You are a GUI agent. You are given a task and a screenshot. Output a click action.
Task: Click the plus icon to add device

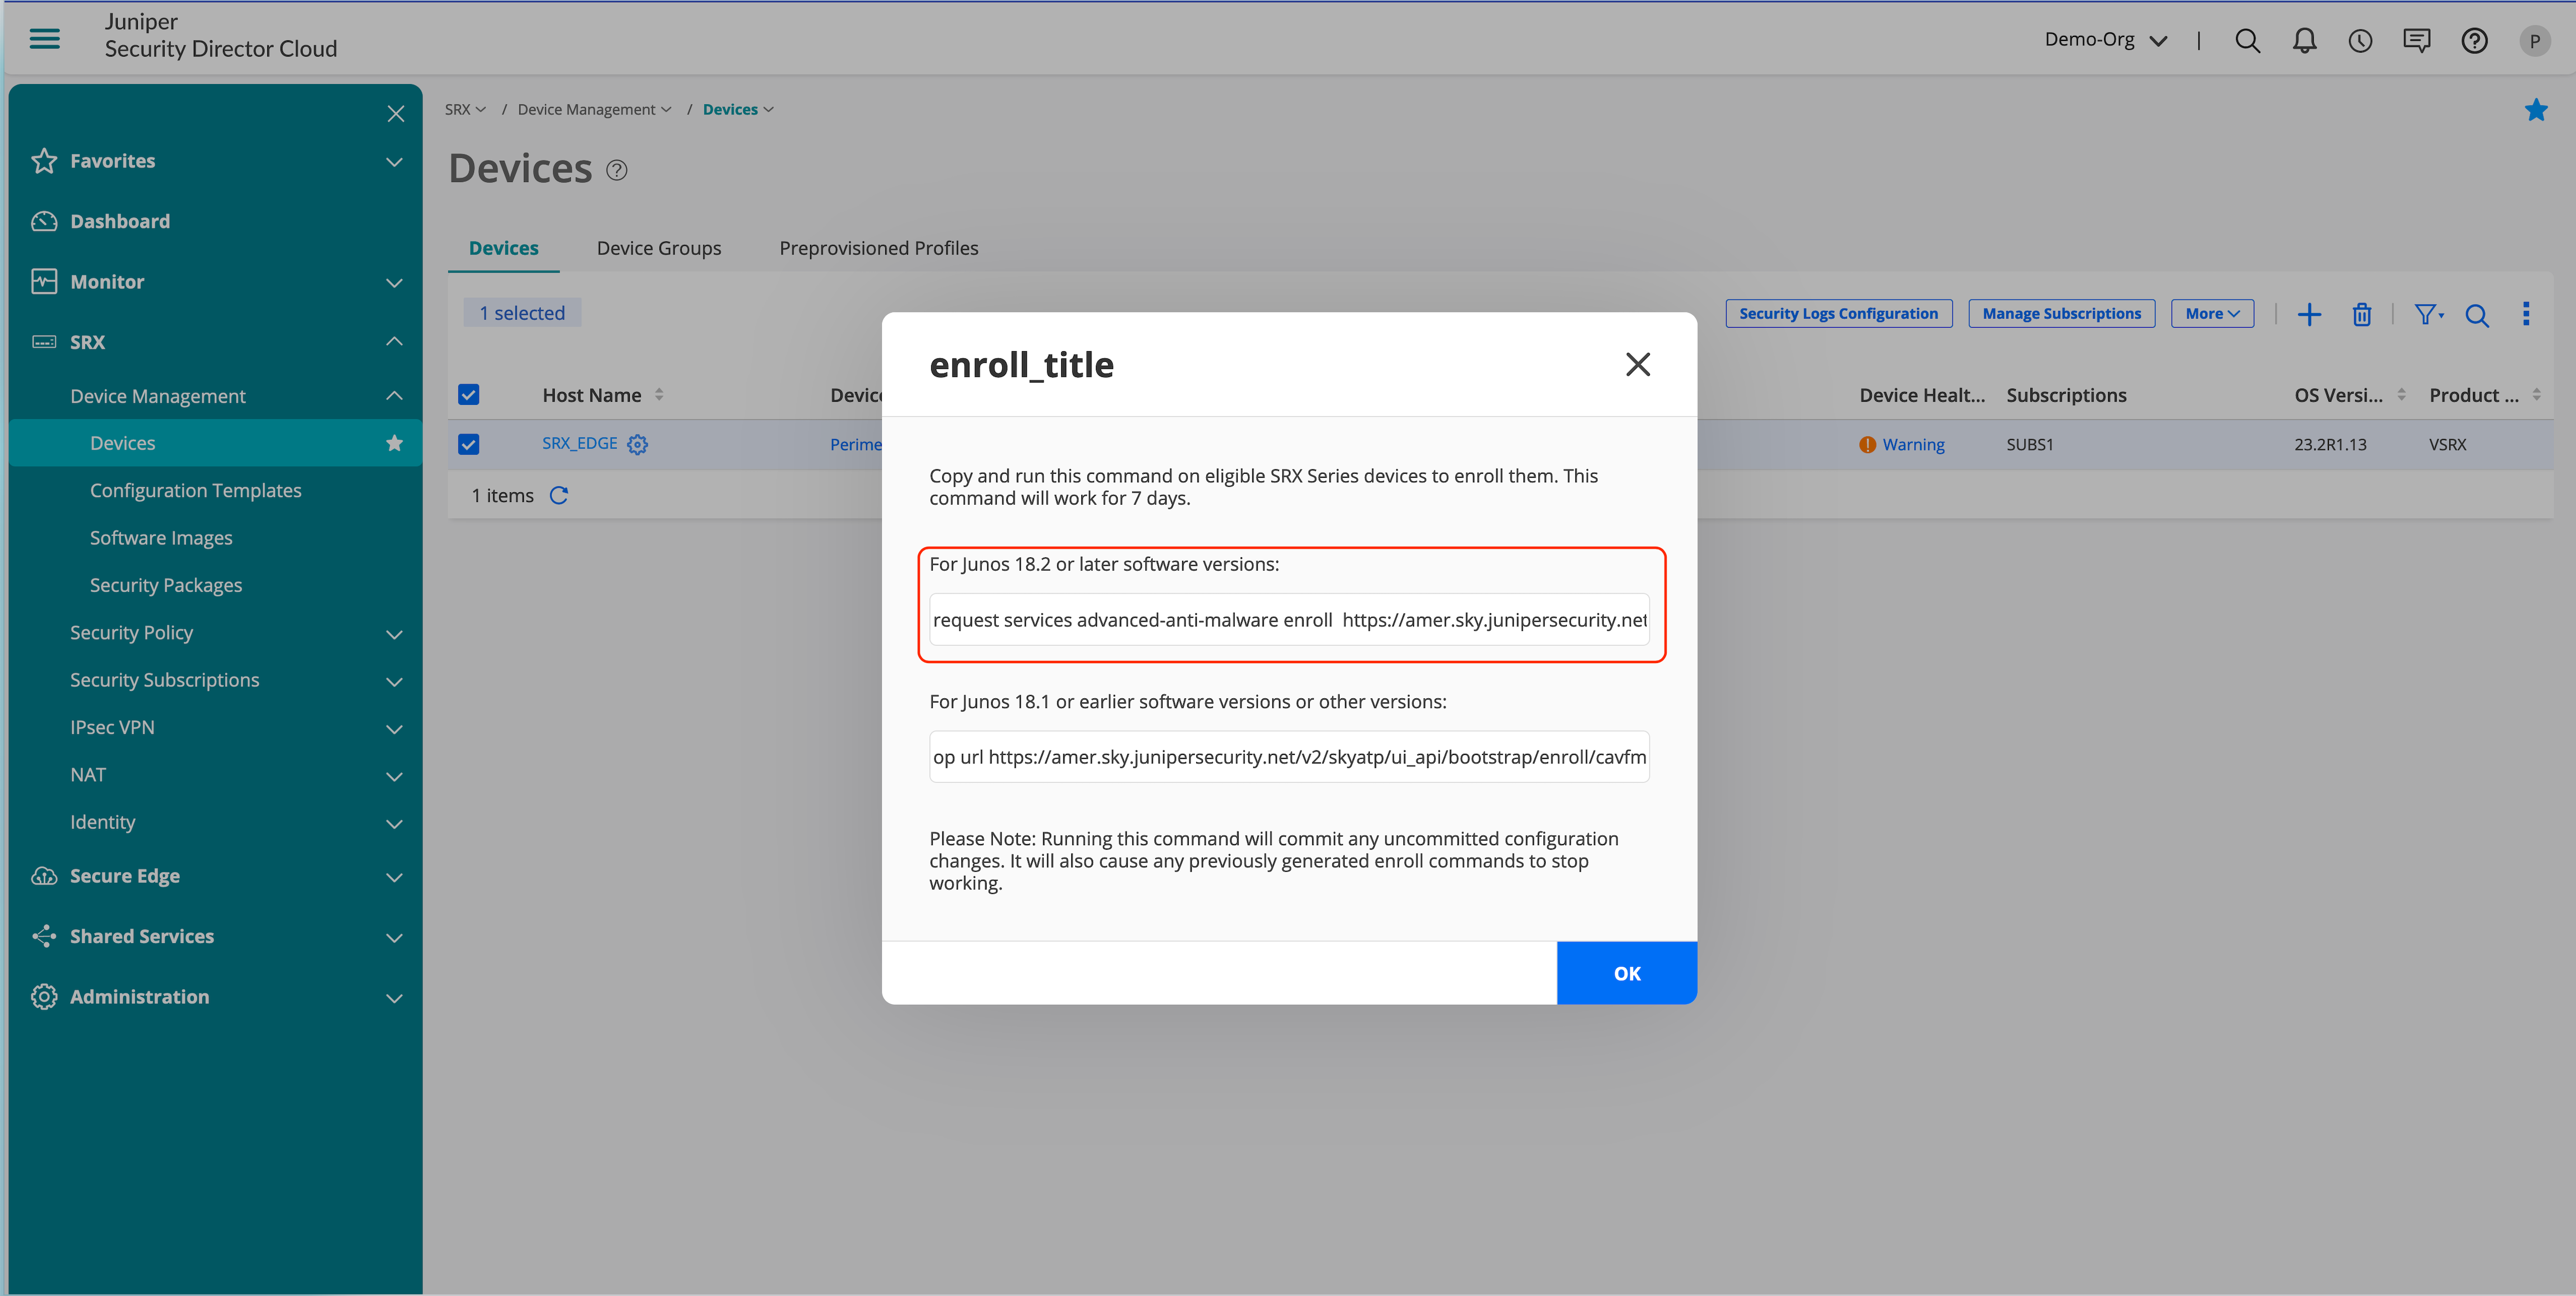pos(2308,314)
